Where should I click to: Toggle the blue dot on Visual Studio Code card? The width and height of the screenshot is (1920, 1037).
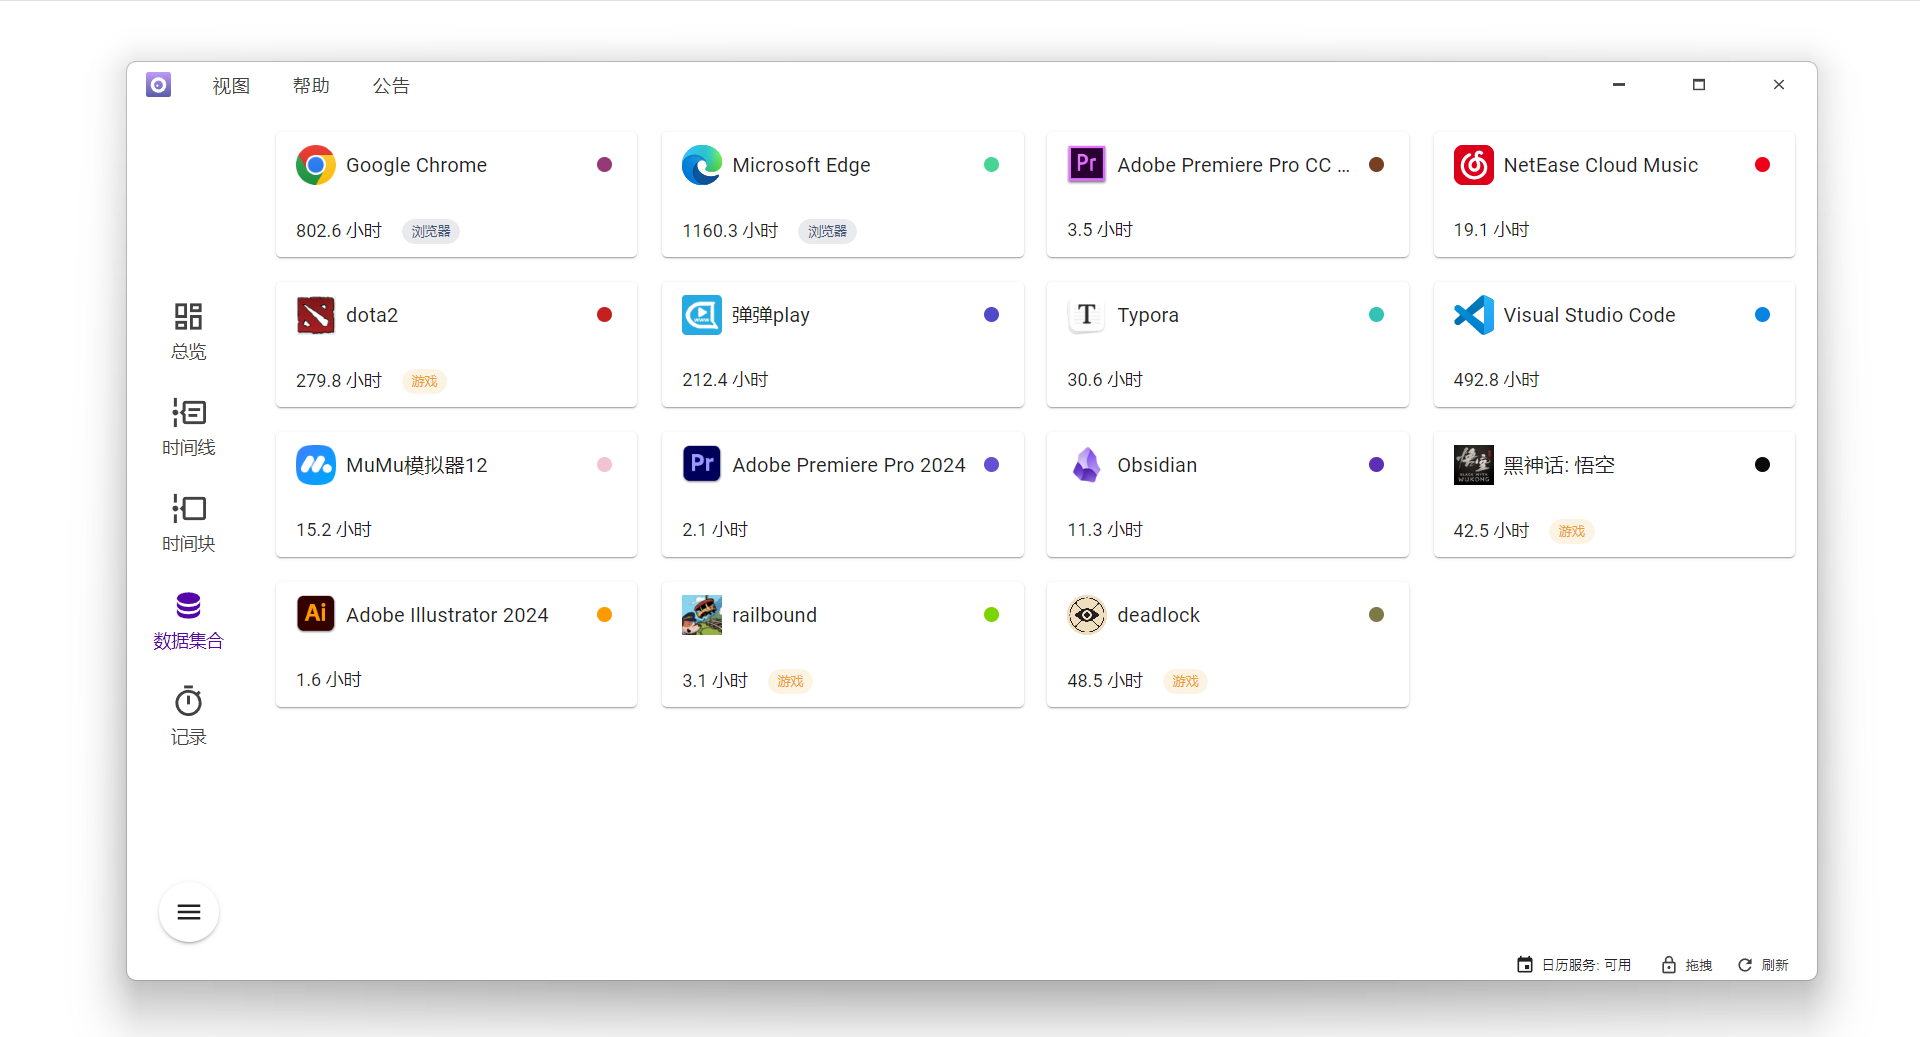click(x=1762, y=314)
